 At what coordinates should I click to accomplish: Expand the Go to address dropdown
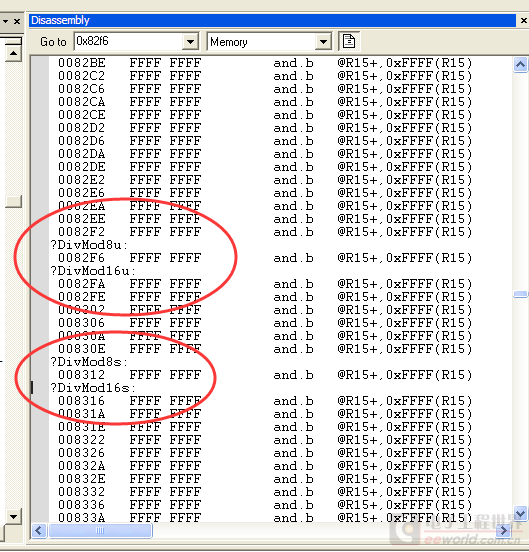[190, 42]
